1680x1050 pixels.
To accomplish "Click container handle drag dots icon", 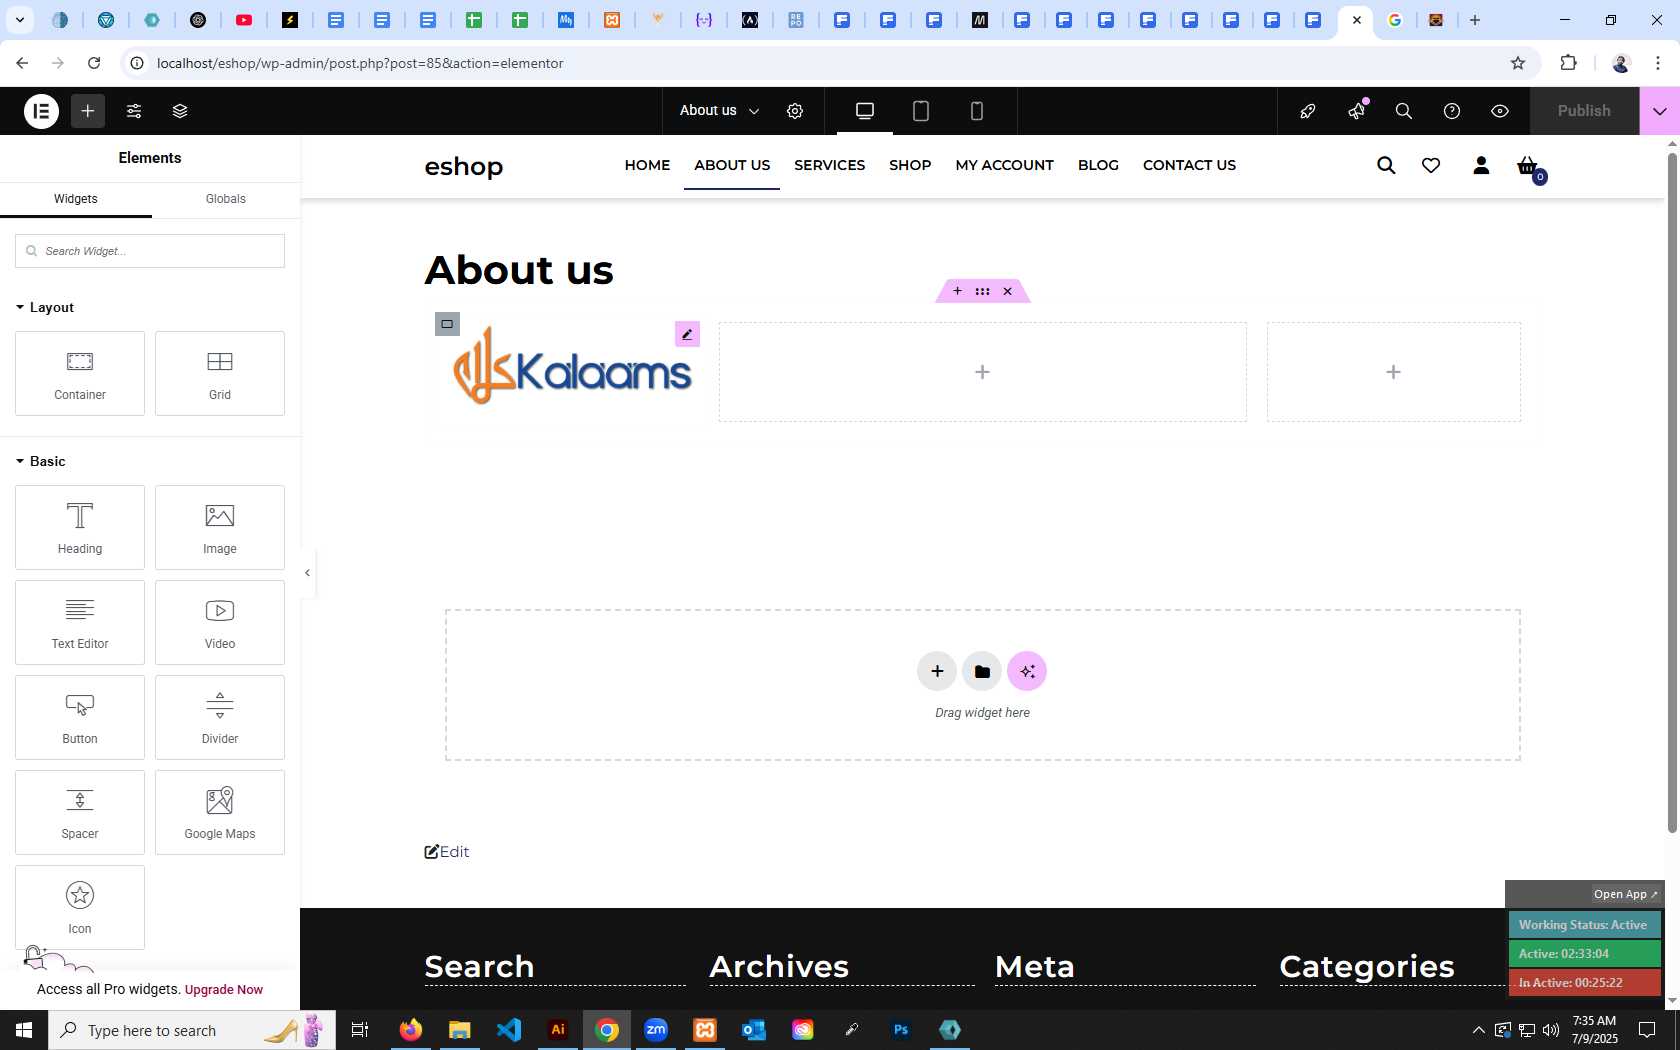I will (982, 291).
